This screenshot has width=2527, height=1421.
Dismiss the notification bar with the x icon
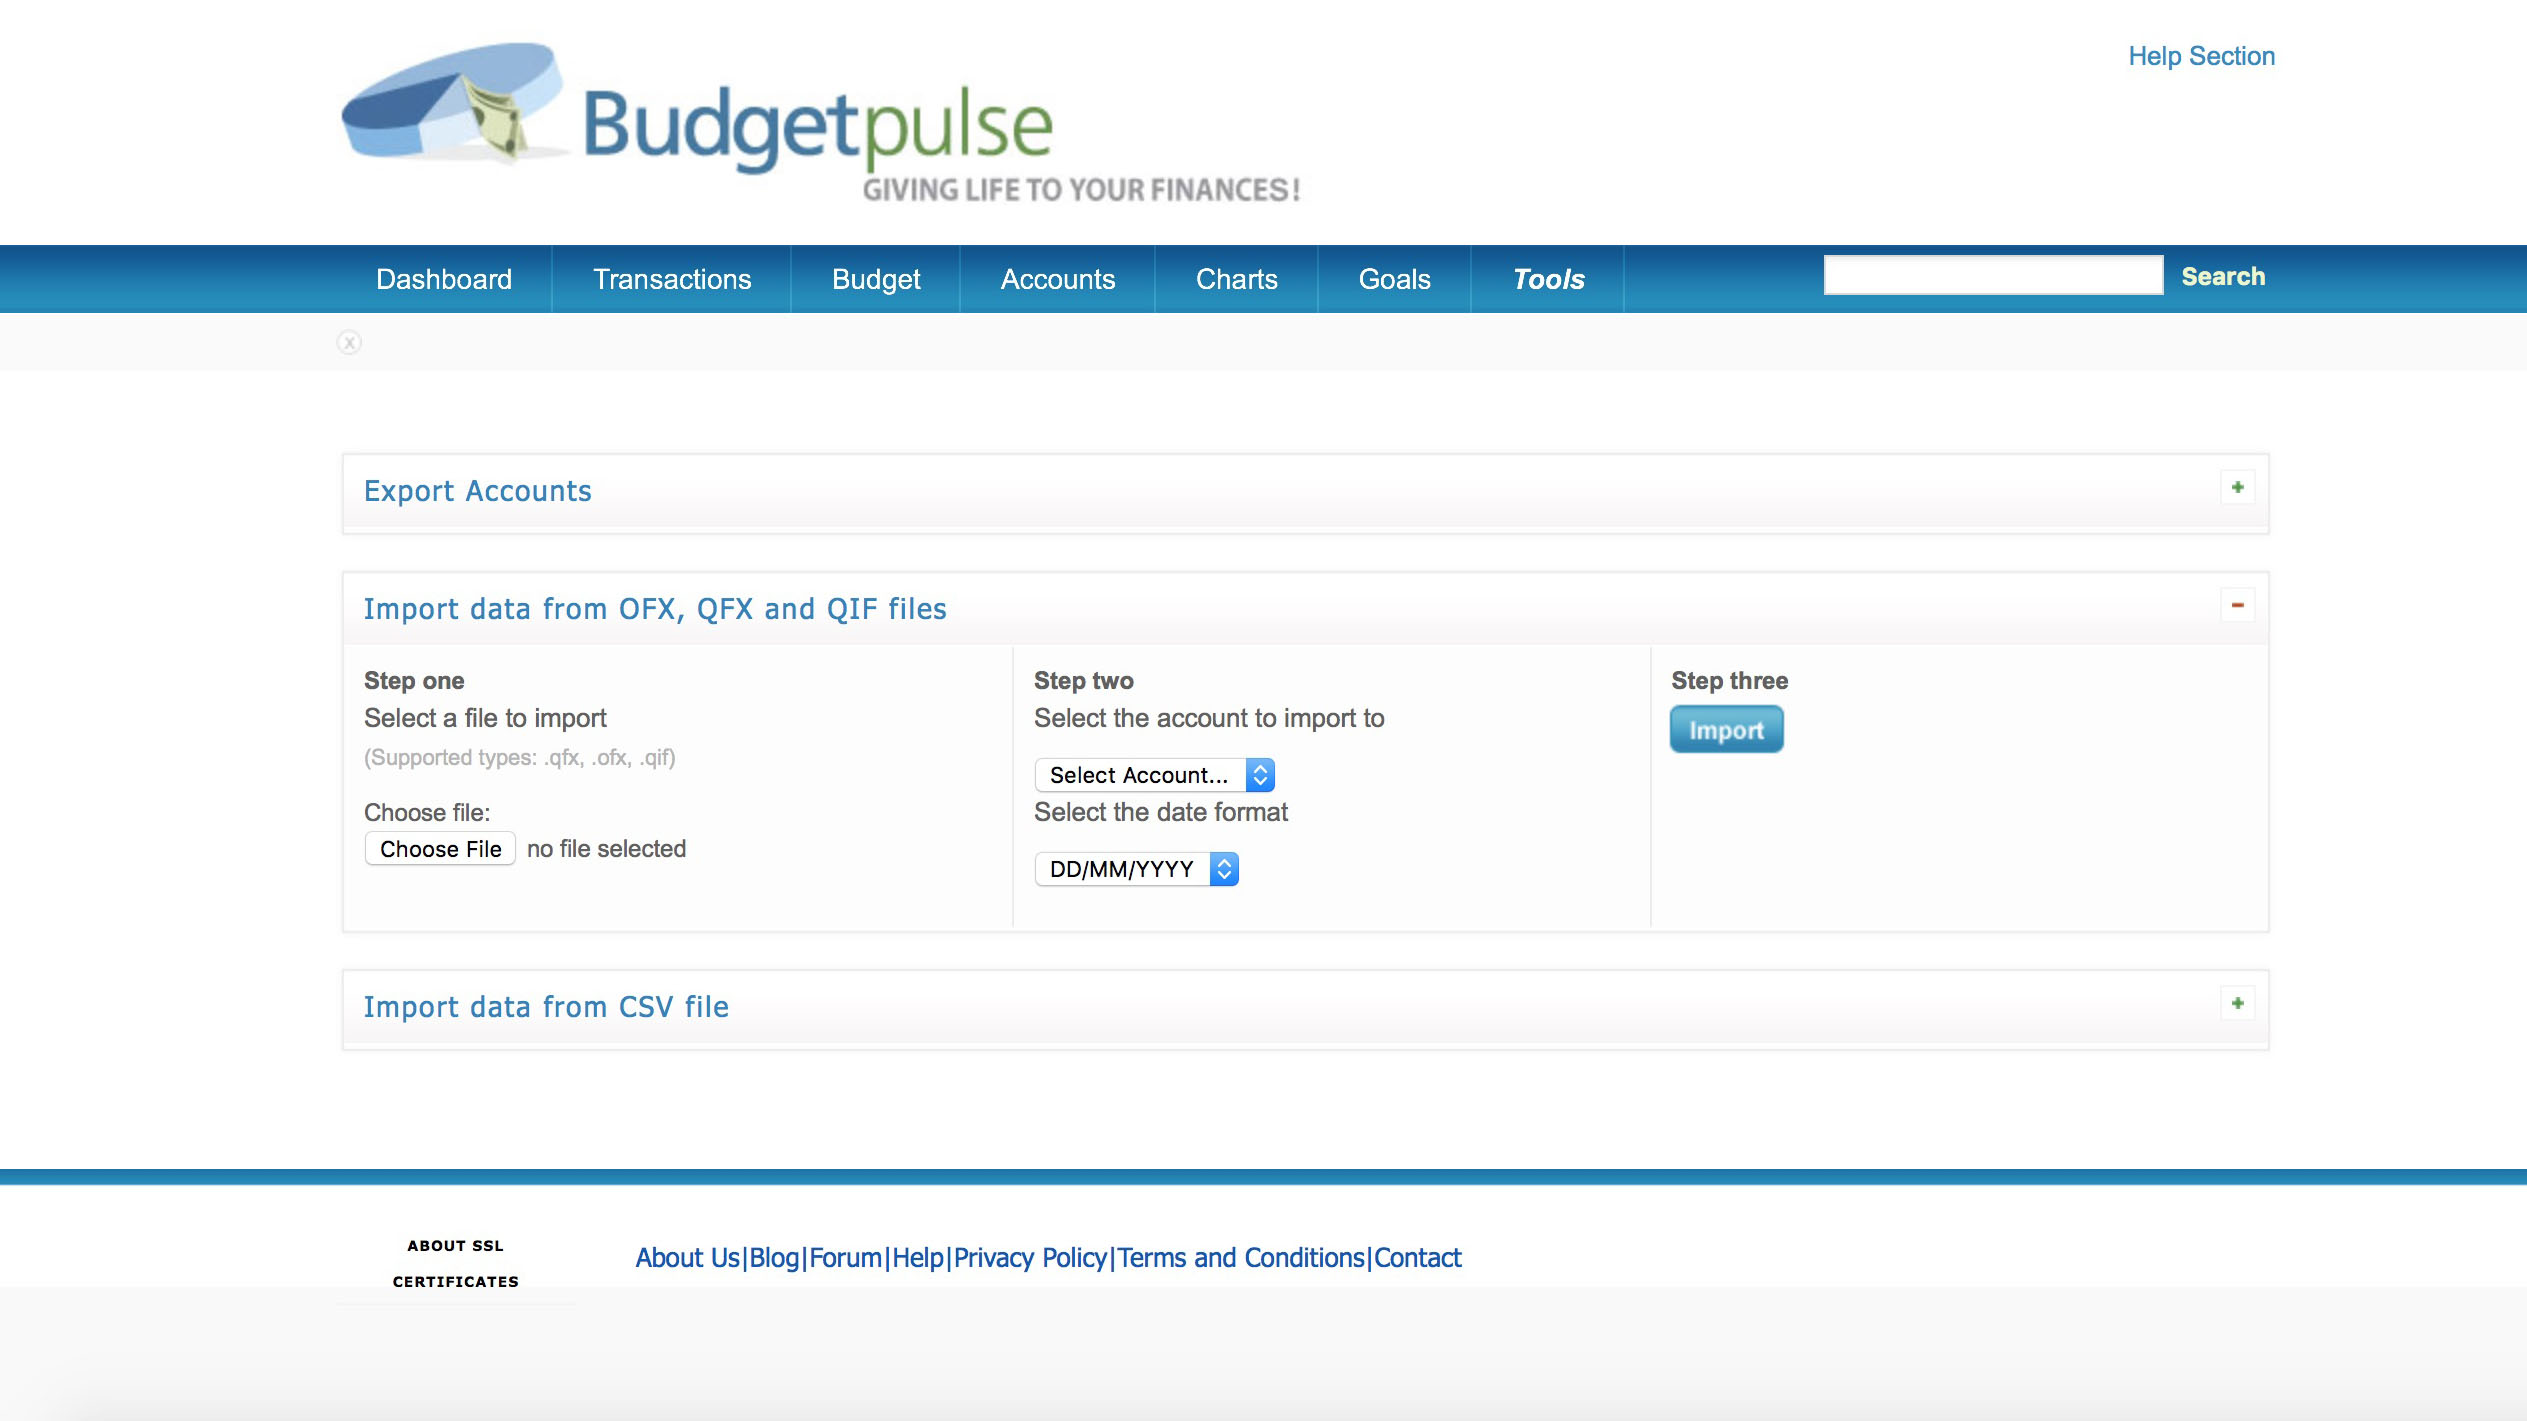pyautogui.click(x=349, y=343)
